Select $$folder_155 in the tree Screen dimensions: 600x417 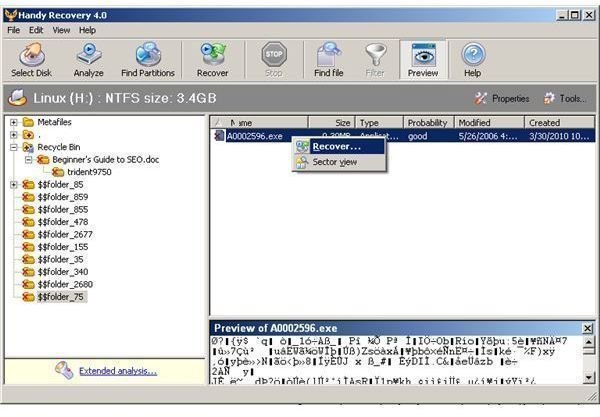coord(63,247)
